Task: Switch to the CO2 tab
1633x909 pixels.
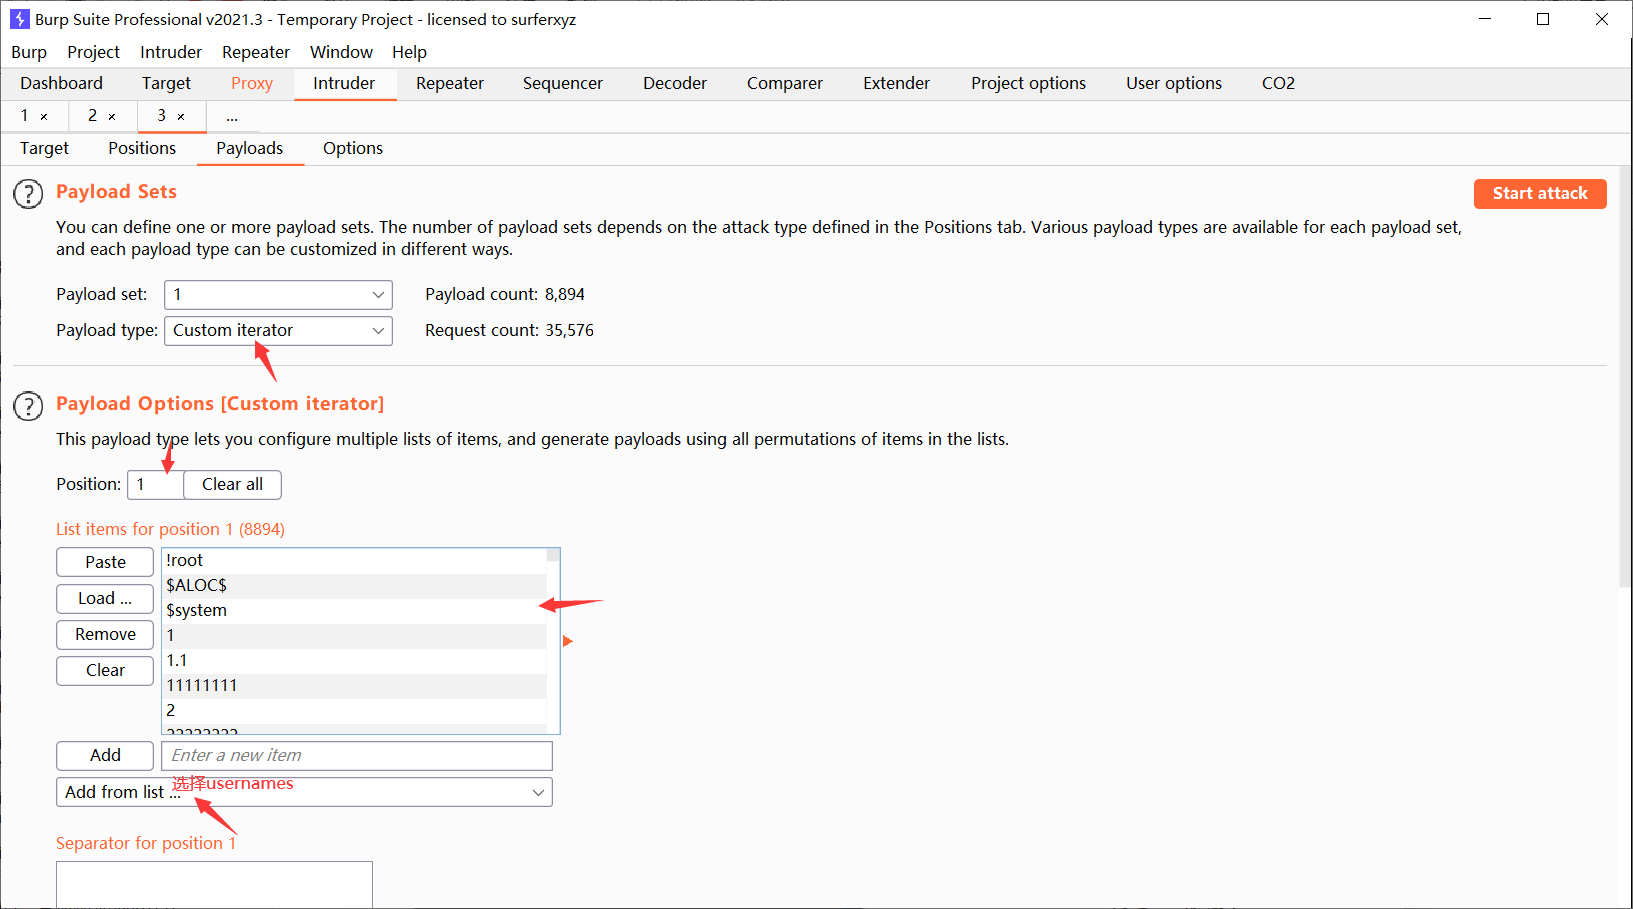Action: coord(1278,83)
